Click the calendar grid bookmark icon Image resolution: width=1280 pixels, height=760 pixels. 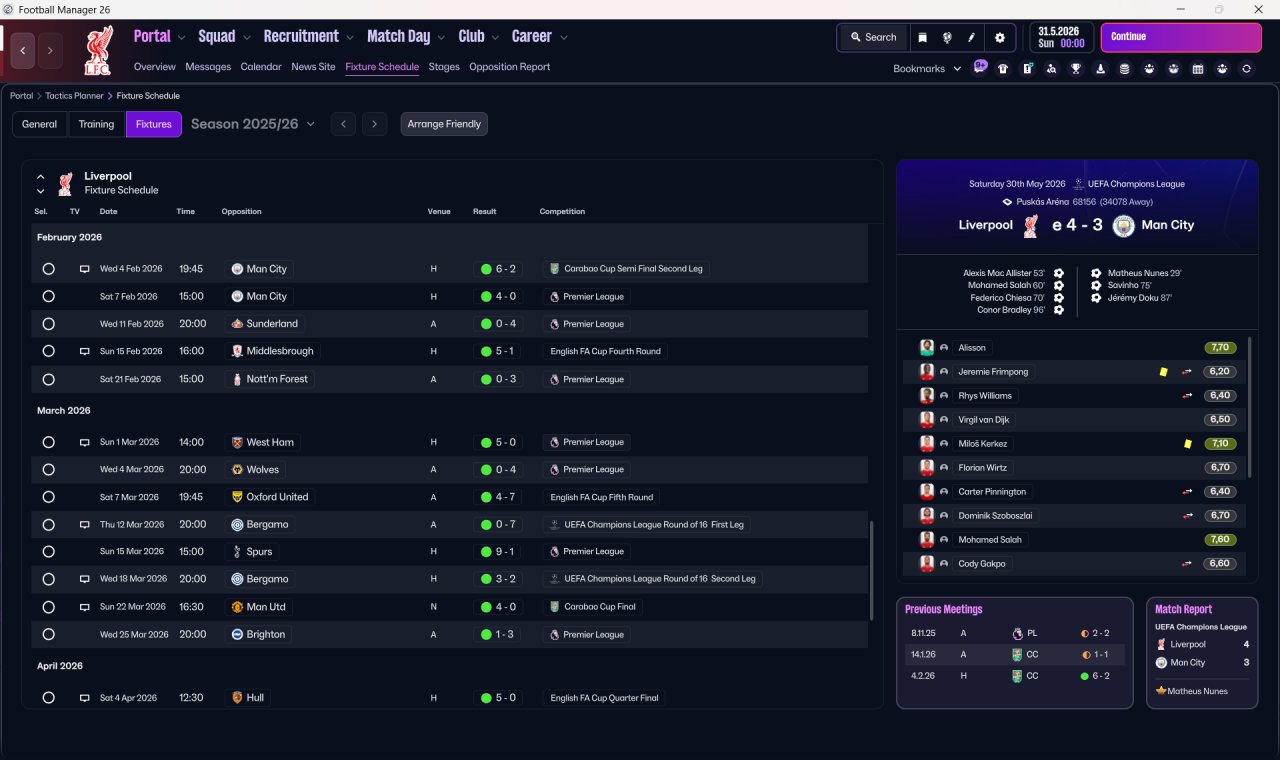click(1198, 69)
